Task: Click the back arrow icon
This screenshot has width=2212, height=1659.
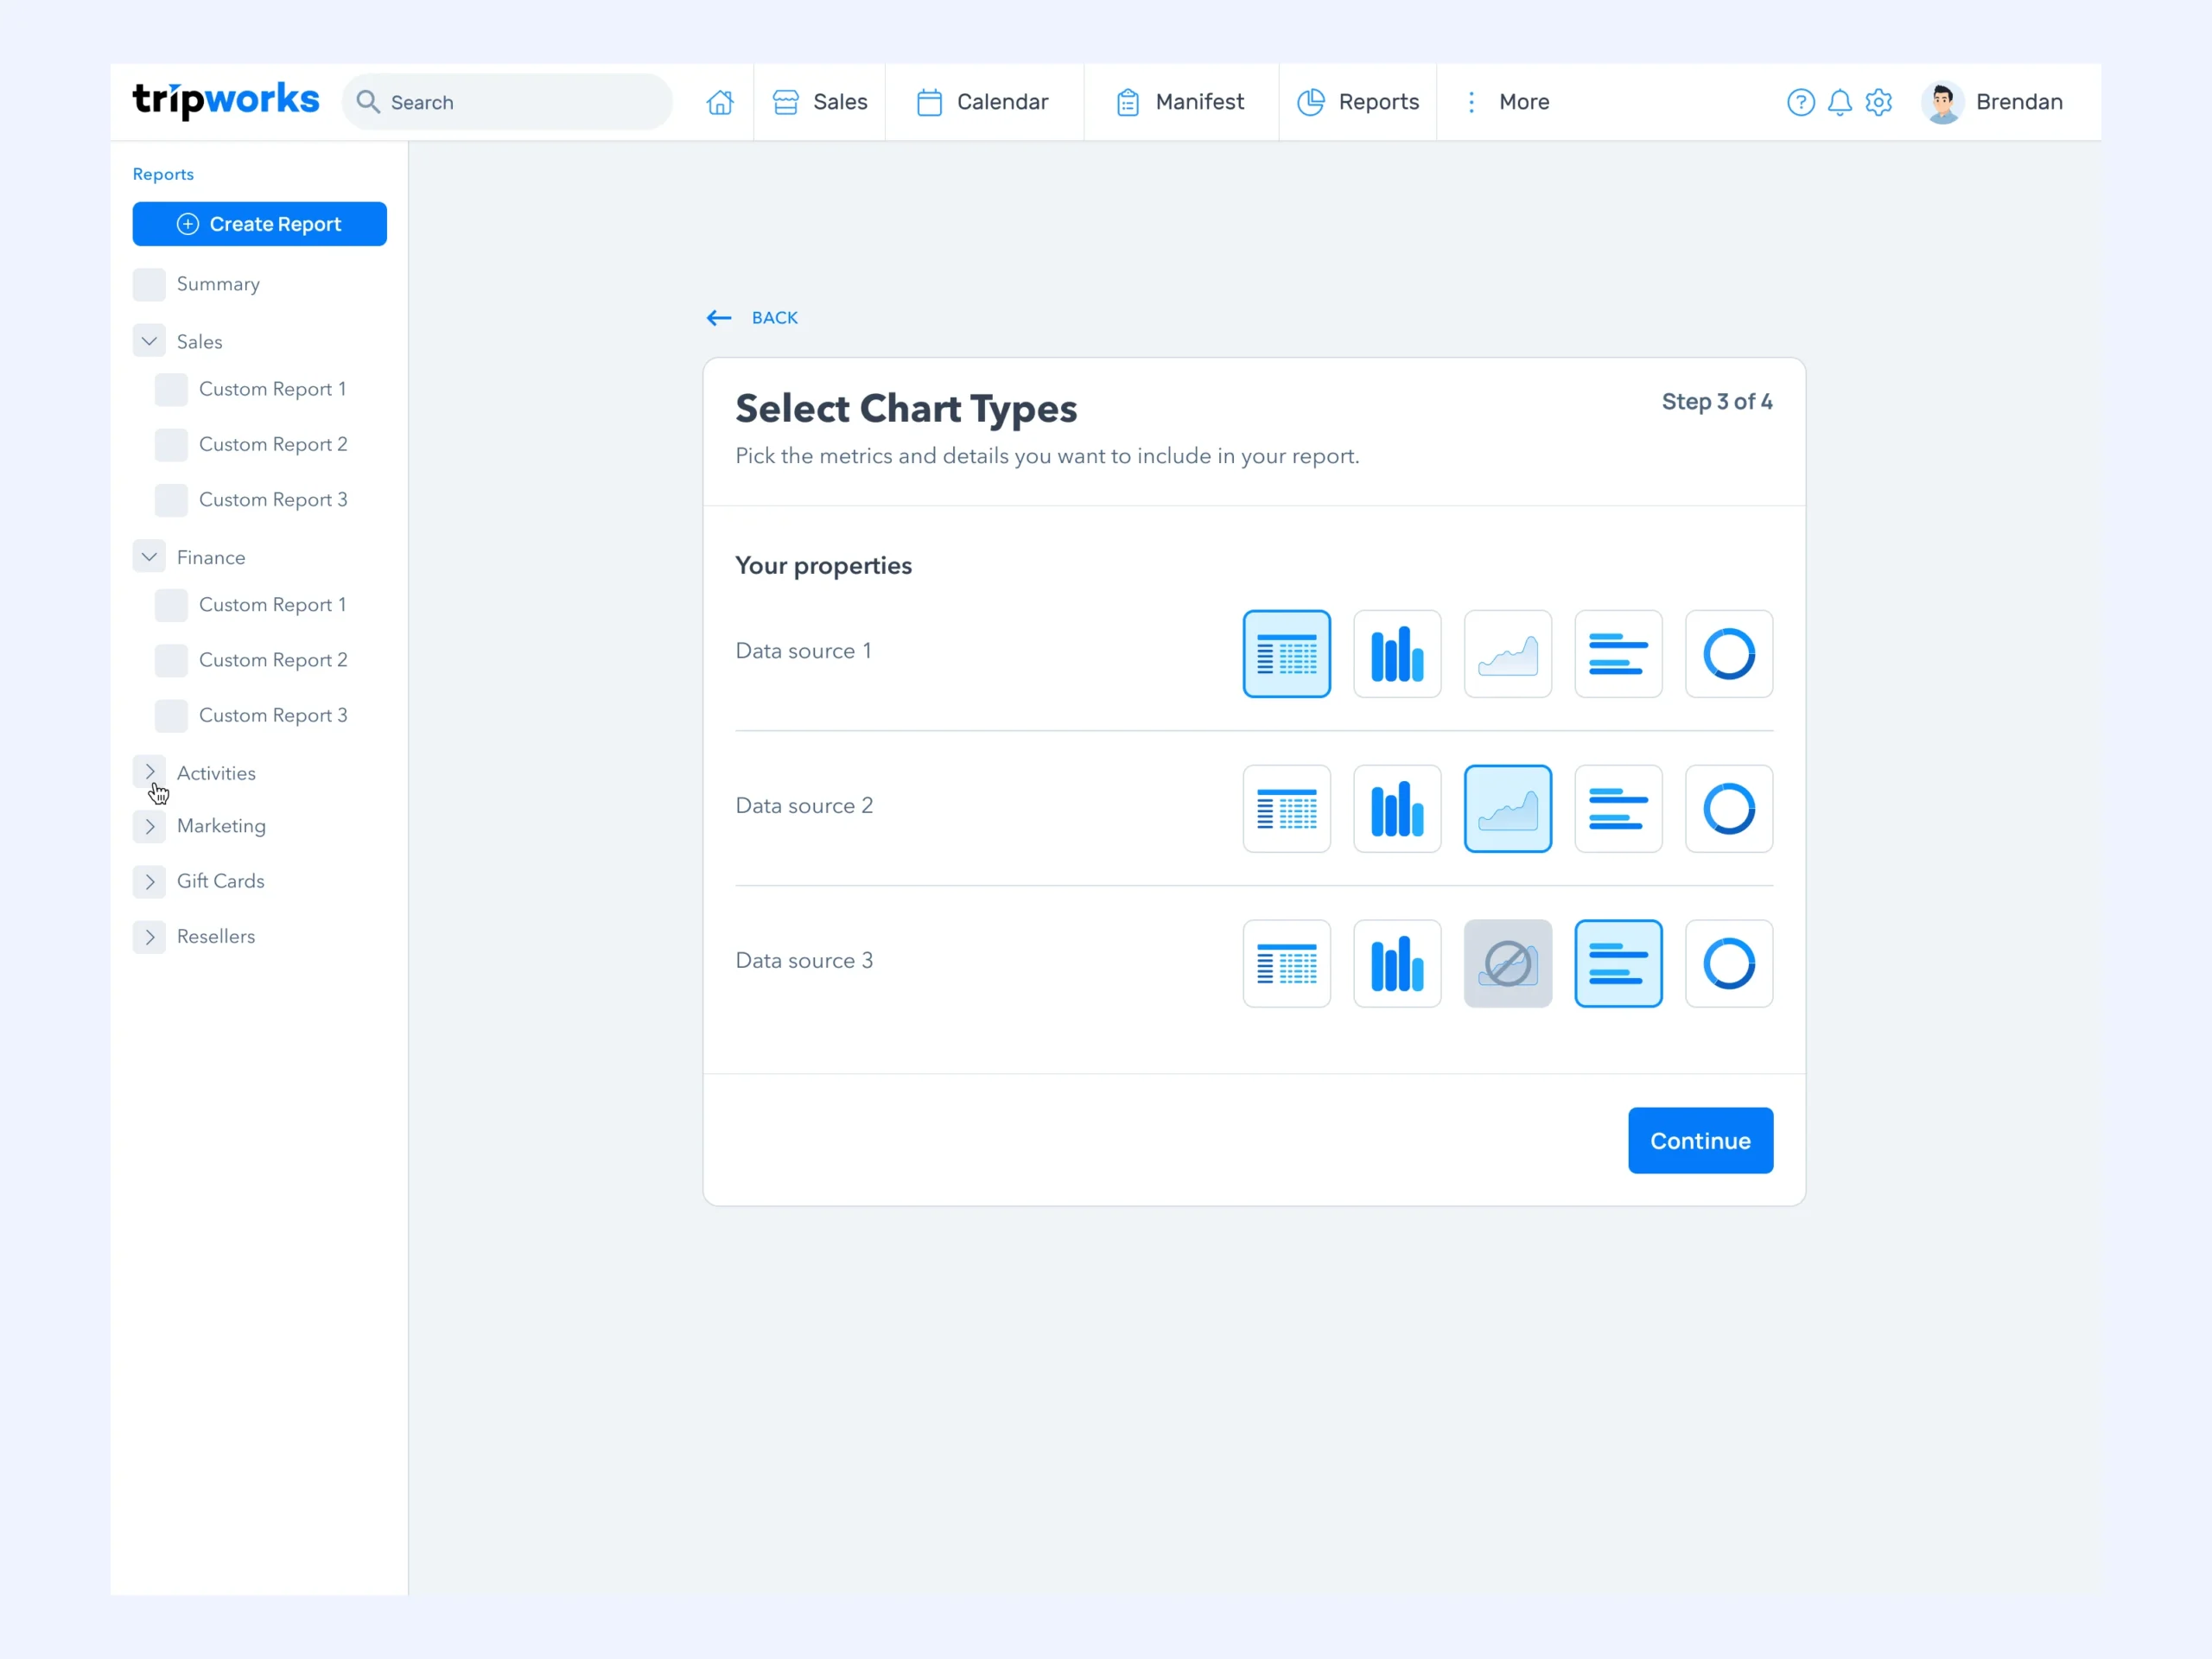Action: pyautogui.click(x=719, y=318)
